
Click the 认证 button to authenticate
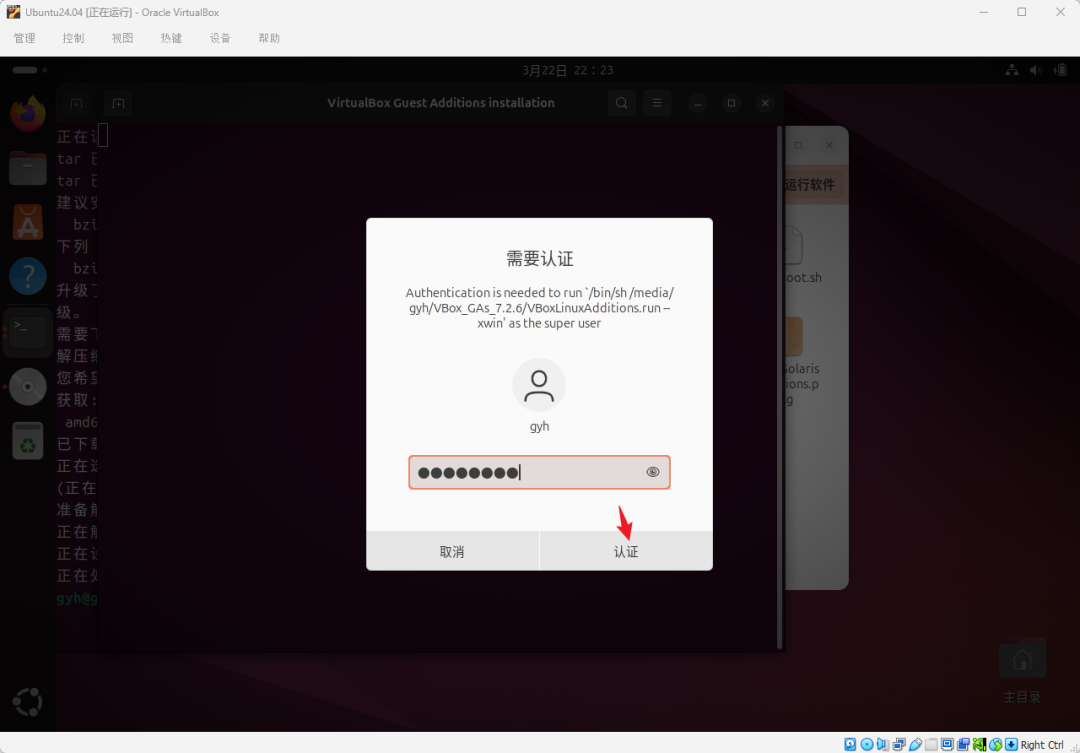click(626, 550)
